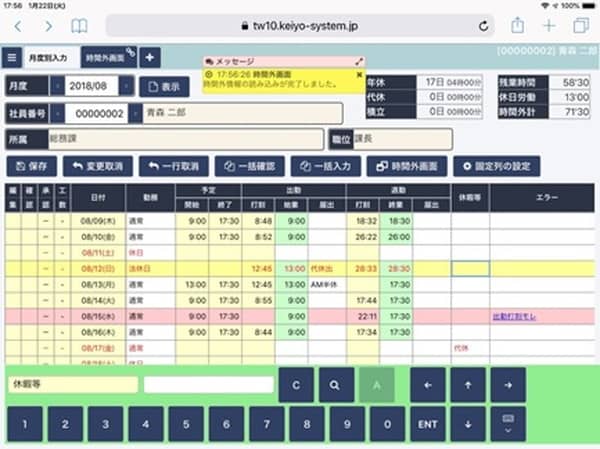Toggle the A input mode key
Viewport: 600px width, 449px height.
377,384
